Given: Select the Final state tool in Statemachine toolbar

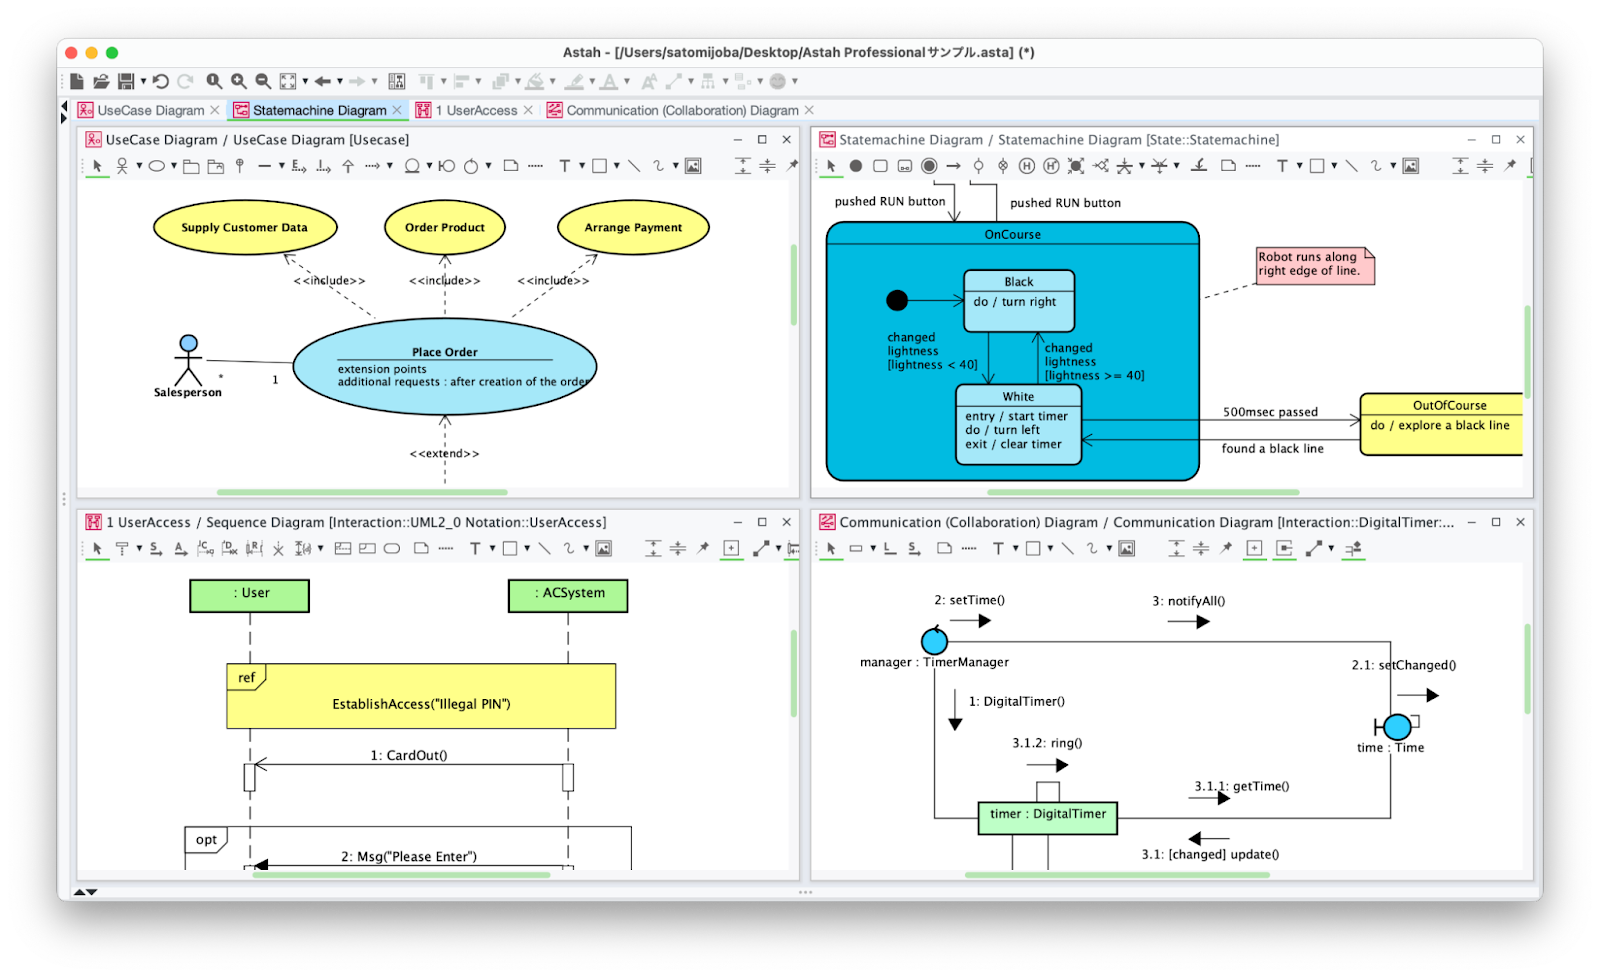Looking at the screenshot, I should click(x=929, y=166).
